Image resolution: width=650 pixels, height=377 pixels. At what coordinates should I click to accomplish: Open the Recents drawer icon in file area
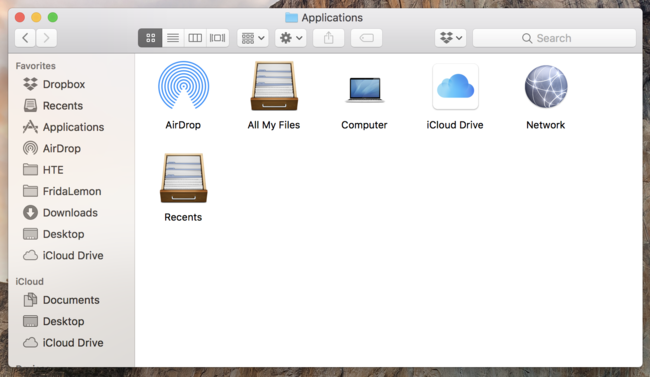(183, 178)
